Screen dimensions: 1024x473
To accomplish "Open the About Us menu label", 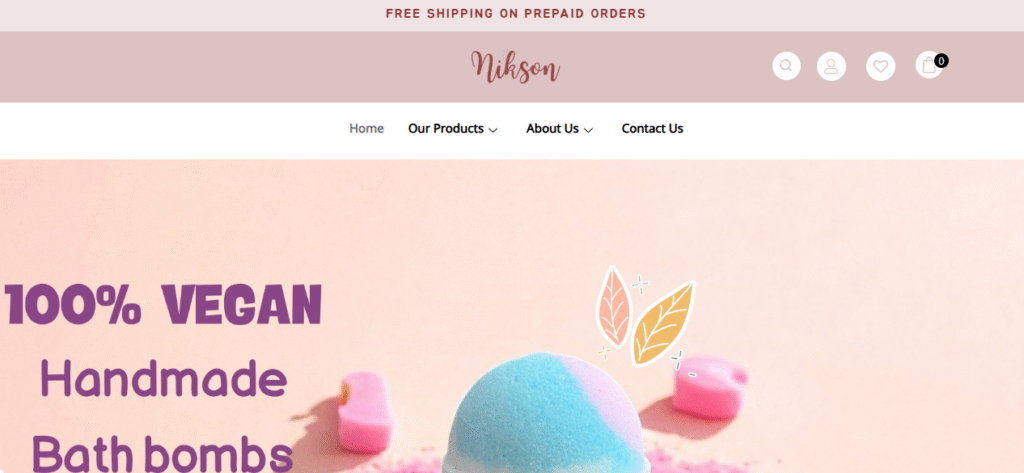I will click(552, 129).
